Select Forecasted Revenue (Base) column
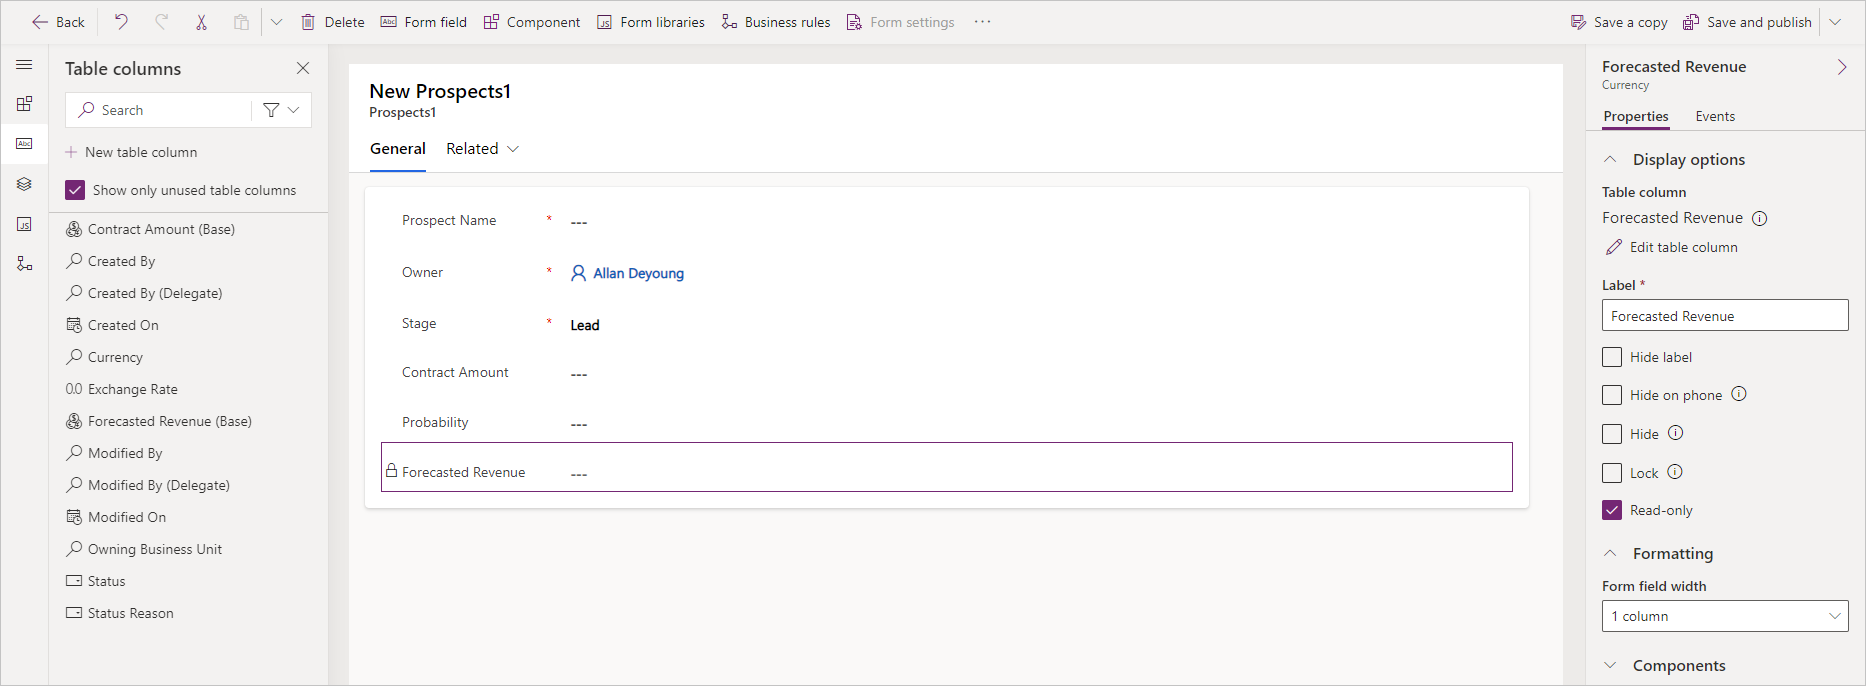 coord(158,421)
